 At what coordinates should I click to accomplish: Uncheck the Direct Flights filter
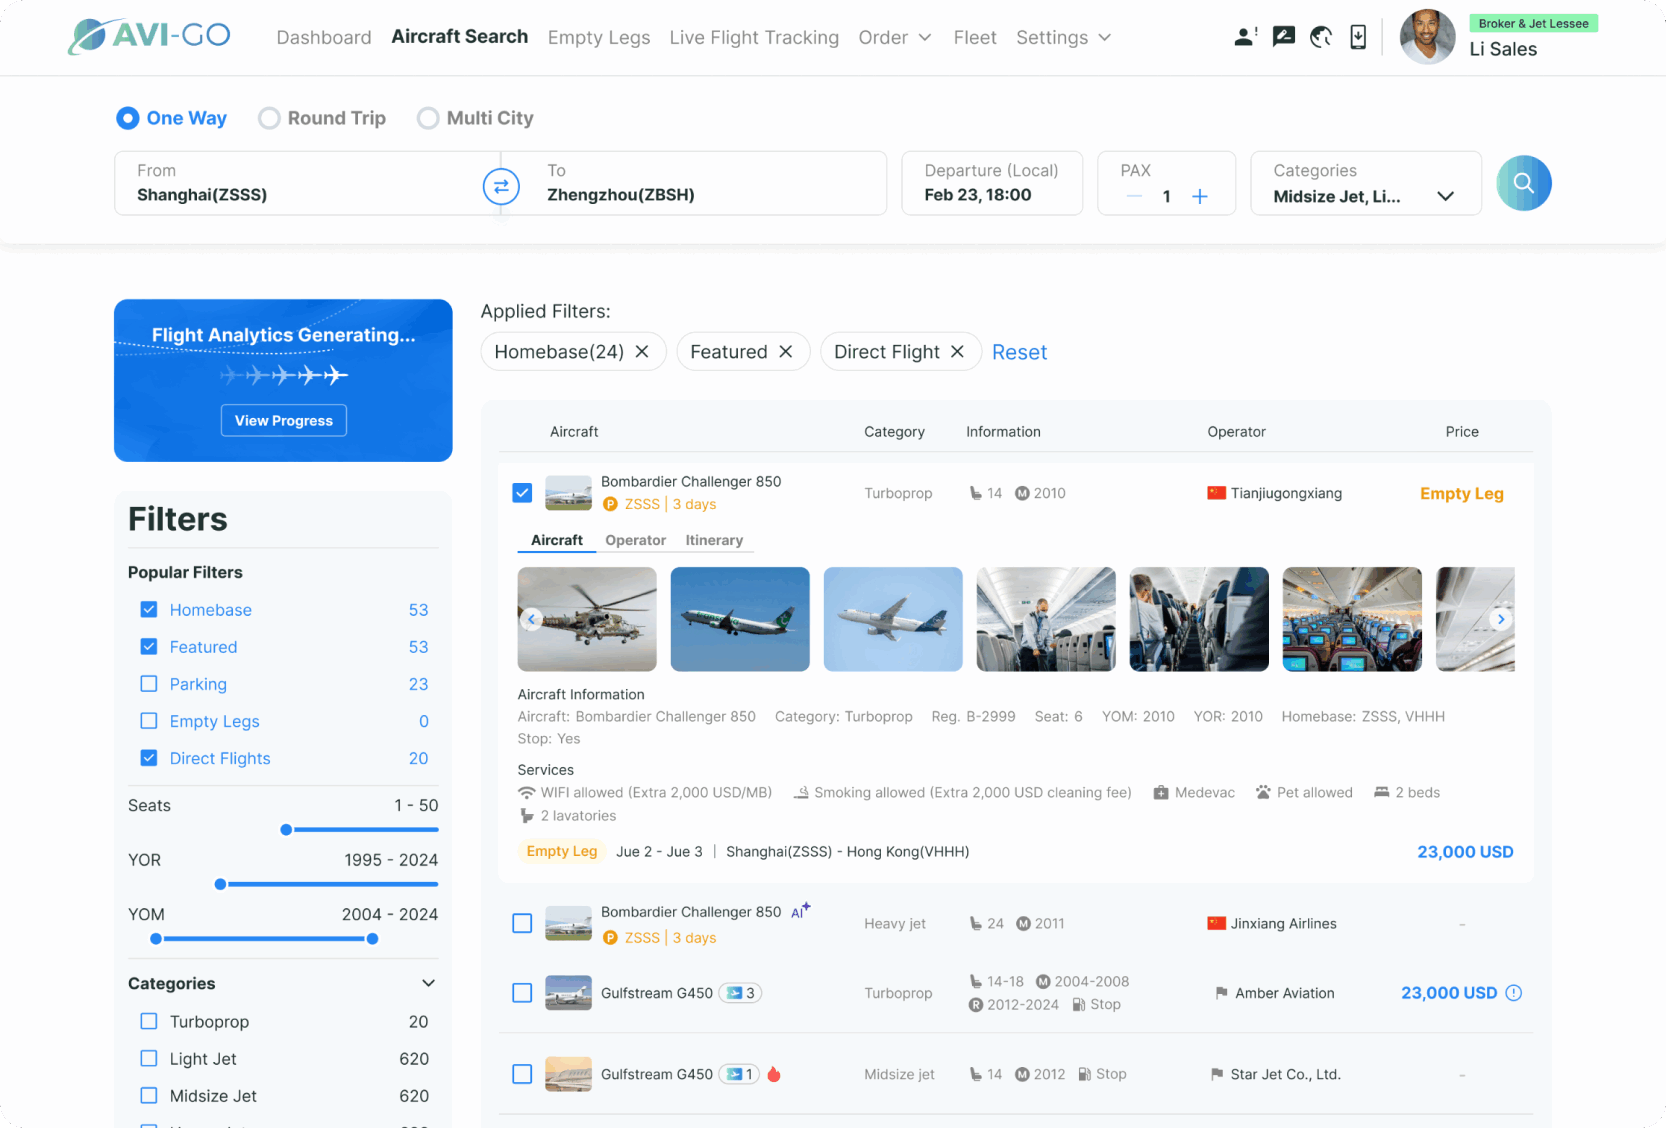click(x=149, y=757)
